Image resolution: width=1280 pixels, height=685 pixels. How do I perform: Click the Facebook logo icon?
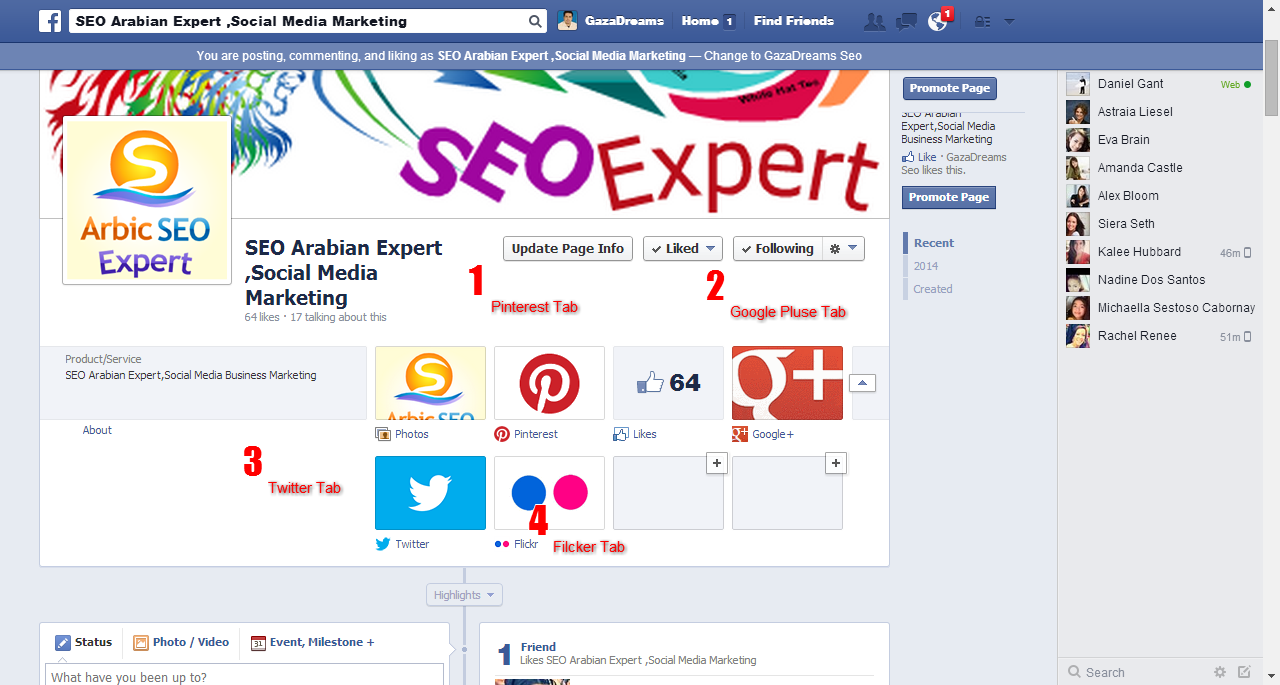point(50,21)
